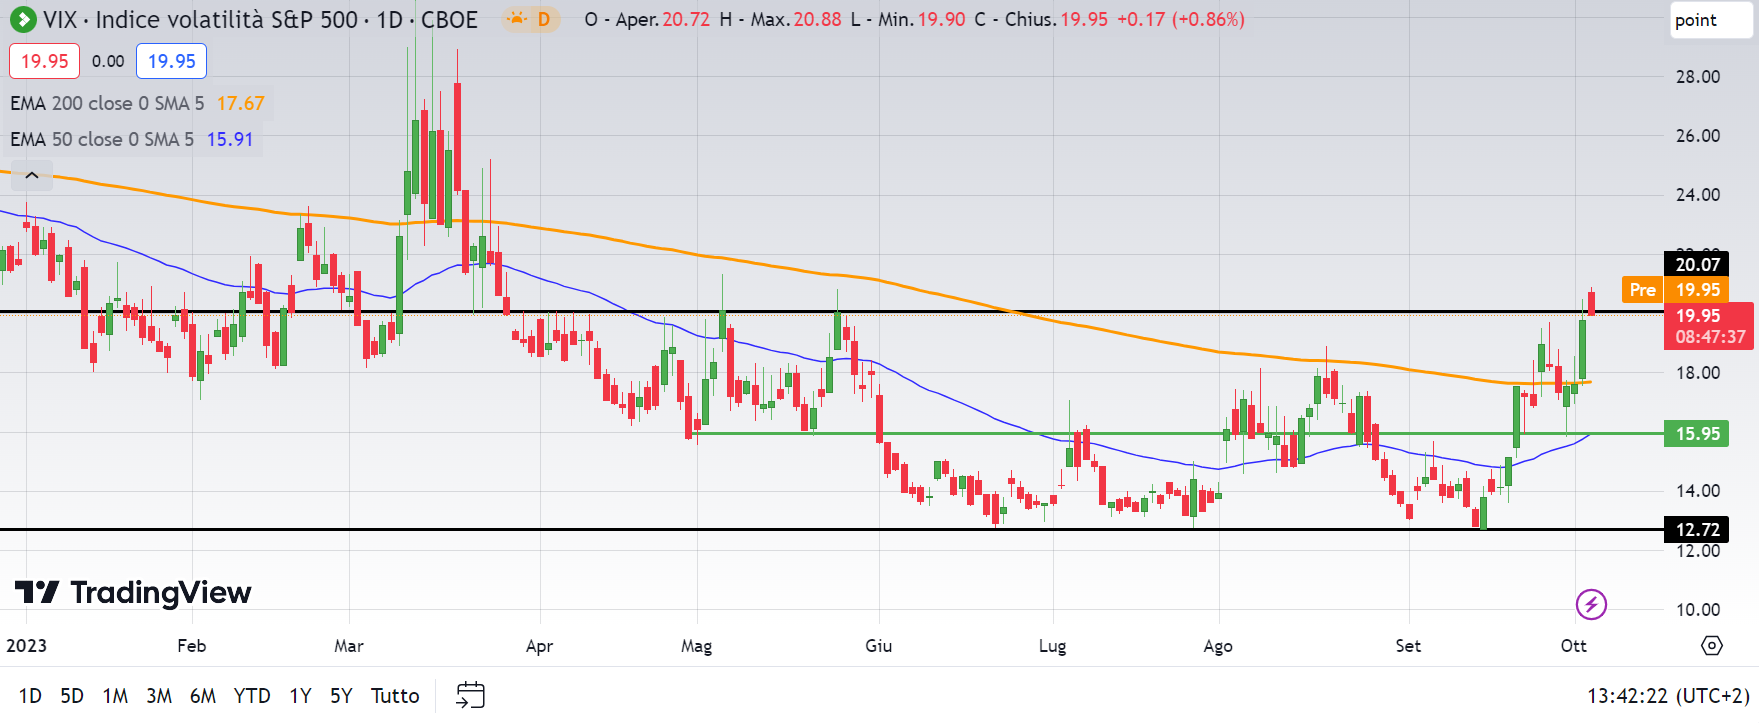The height and width of the screenshot is (723, 1759).
Task: Click the red 19.95 countdown price label
Action: 1709,326
